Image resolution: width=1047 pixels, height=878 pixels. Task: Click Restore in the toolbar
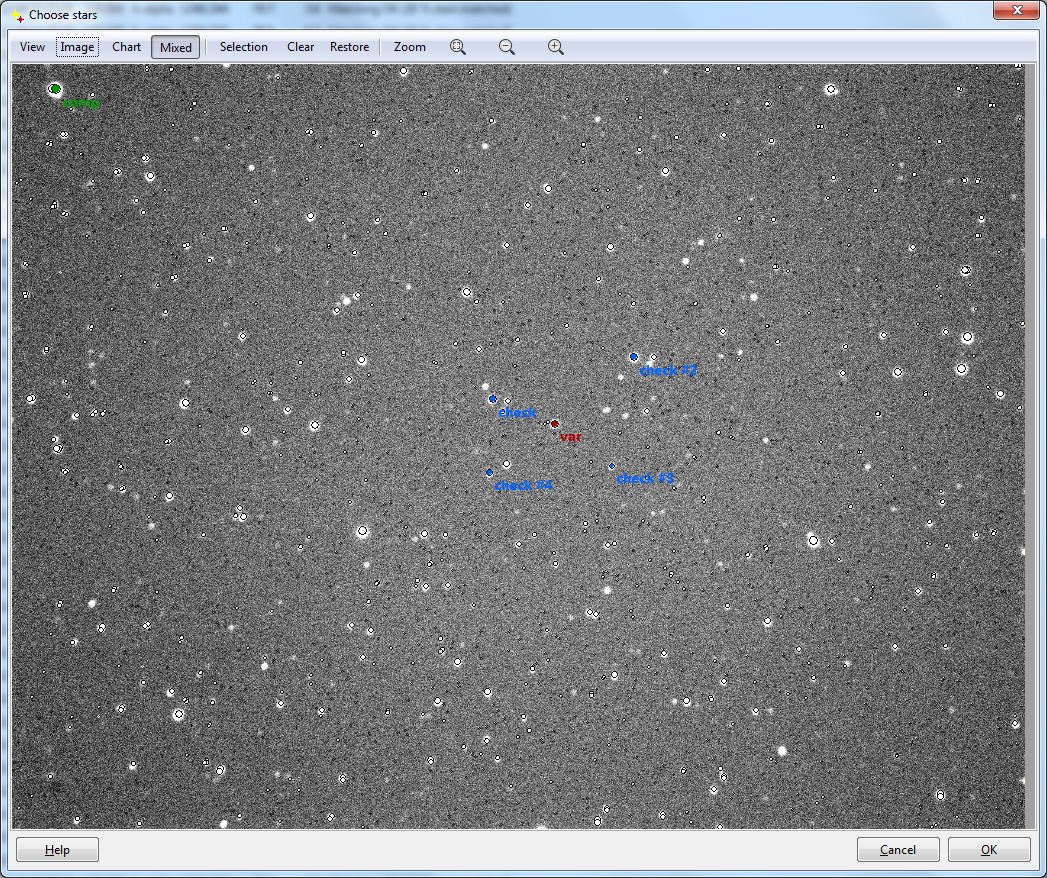[349, 47]
